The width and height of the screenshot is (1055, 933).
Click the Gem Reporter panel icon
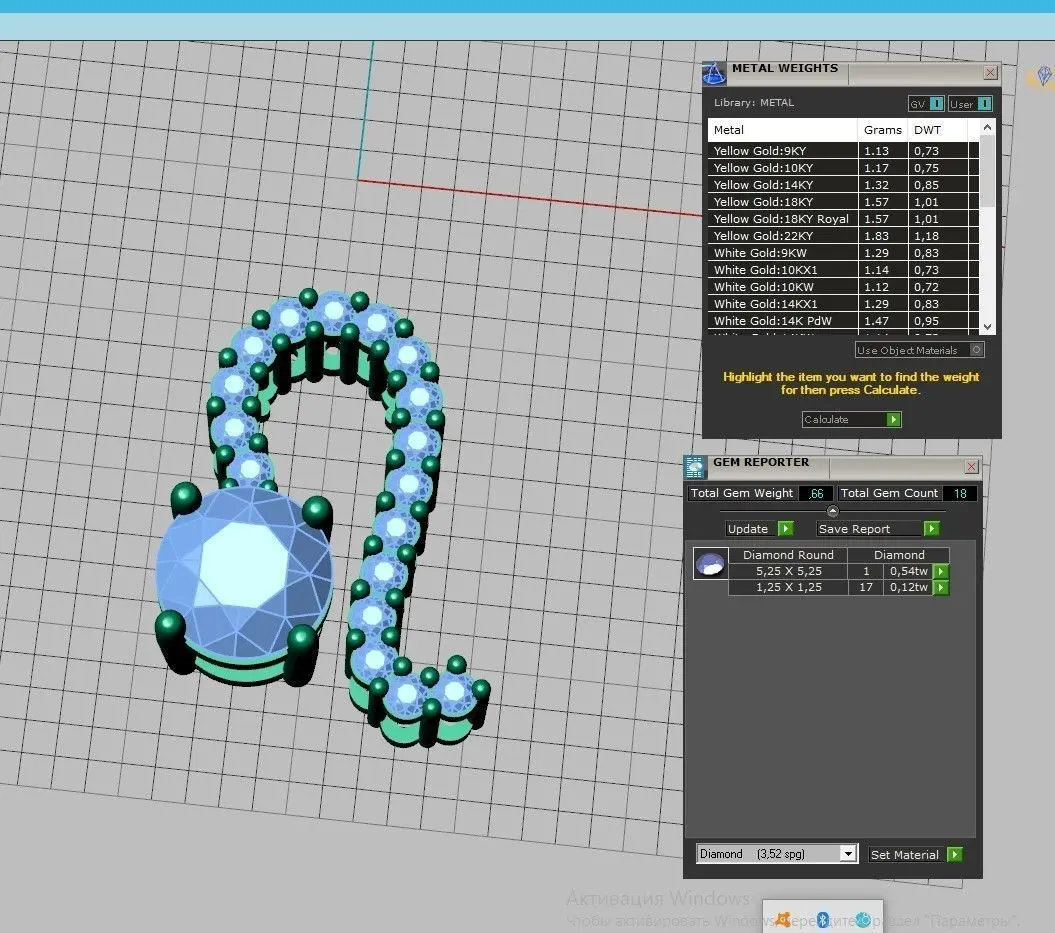[x=695, y=466]
